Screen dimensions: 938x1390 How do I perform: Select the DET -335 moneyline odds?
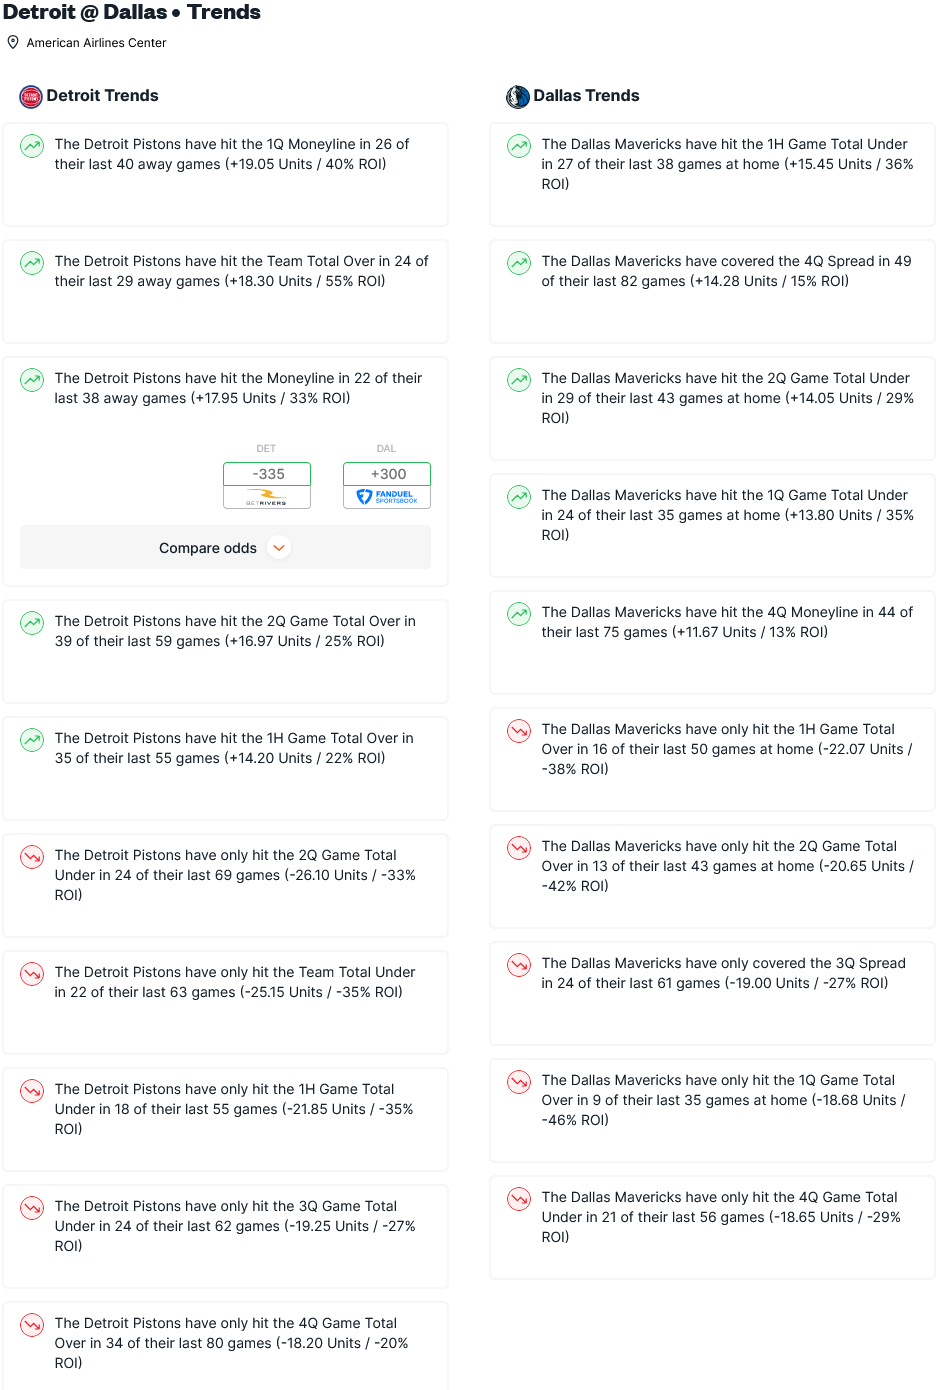[x=267, y=474]
